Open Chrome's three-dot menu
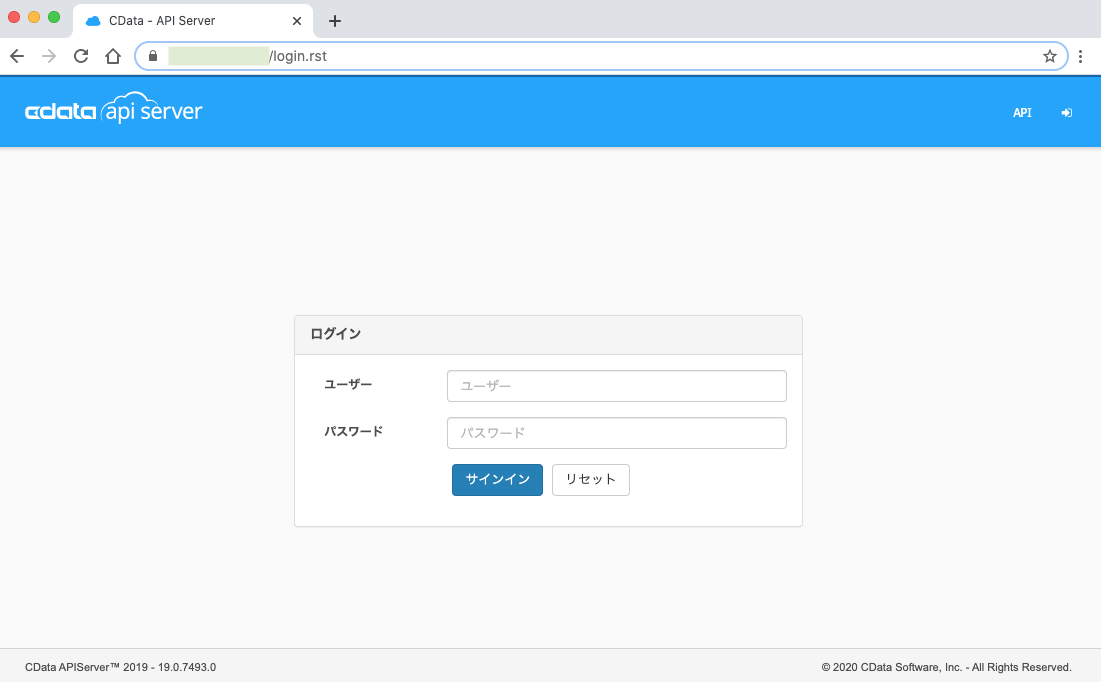1101x682 pixels. [1080, 56]
